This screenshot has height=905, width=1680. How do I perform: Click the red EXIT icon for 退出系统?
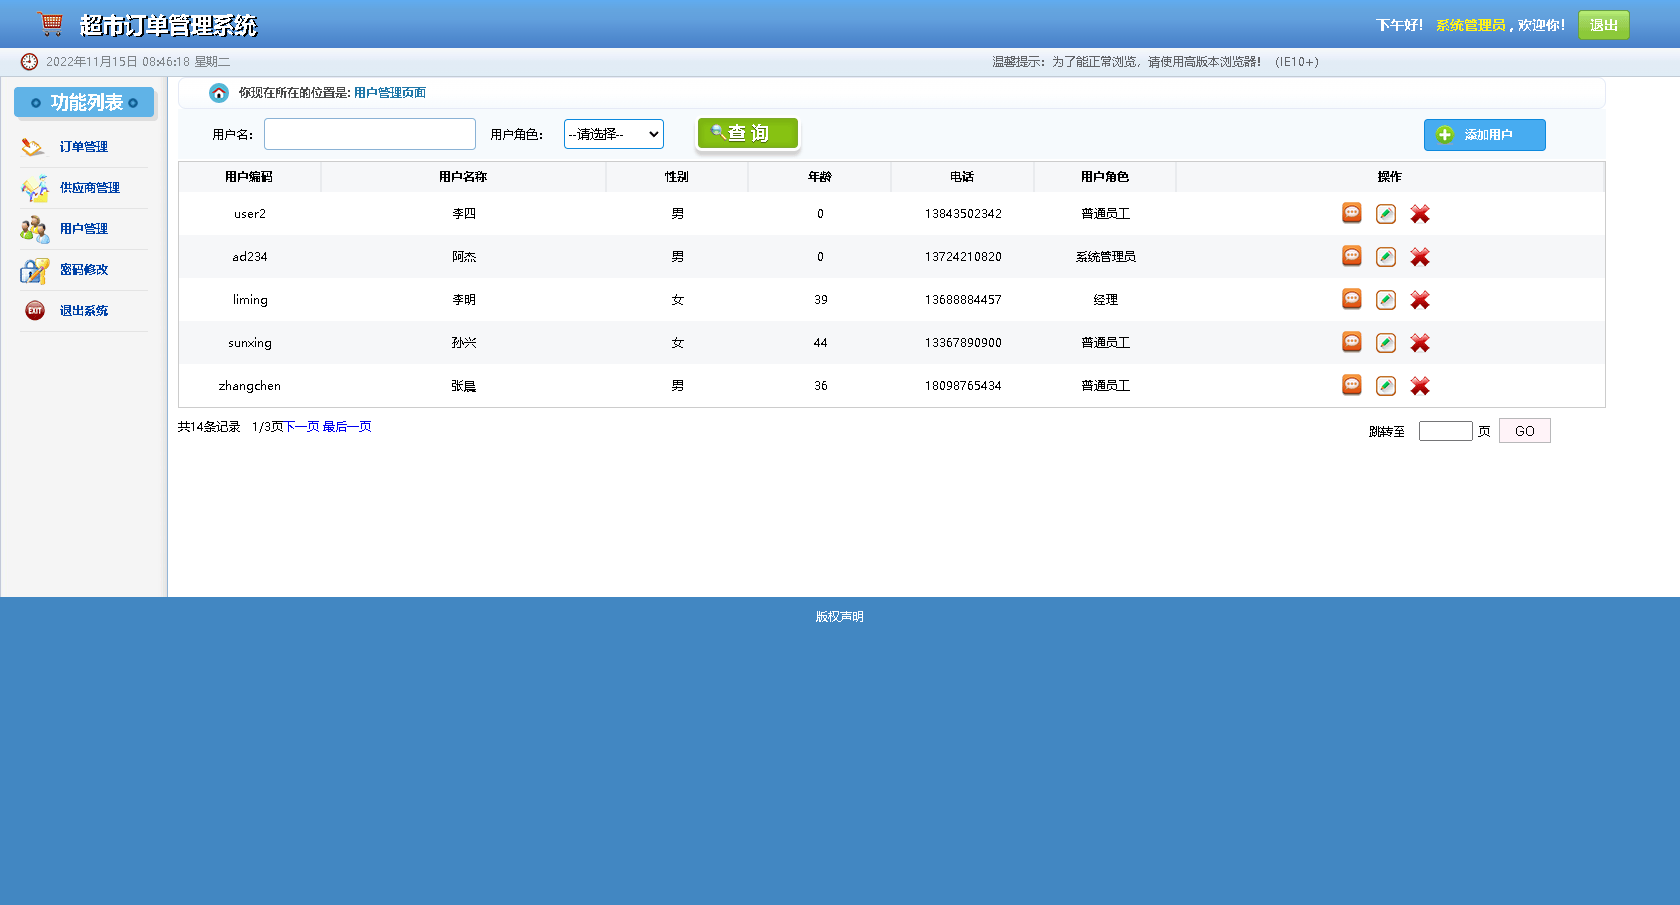click(x=33, y=310)
